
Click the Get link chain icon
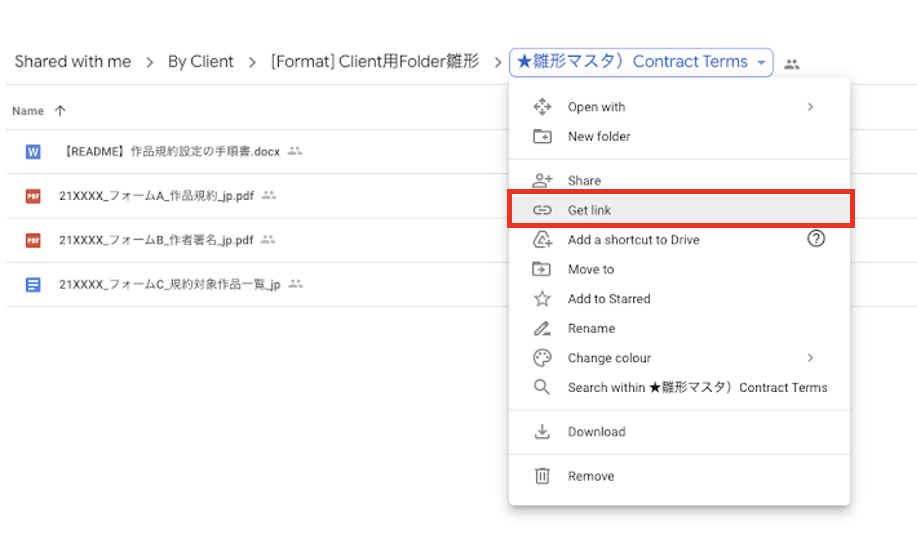click(x=542, y=210)
